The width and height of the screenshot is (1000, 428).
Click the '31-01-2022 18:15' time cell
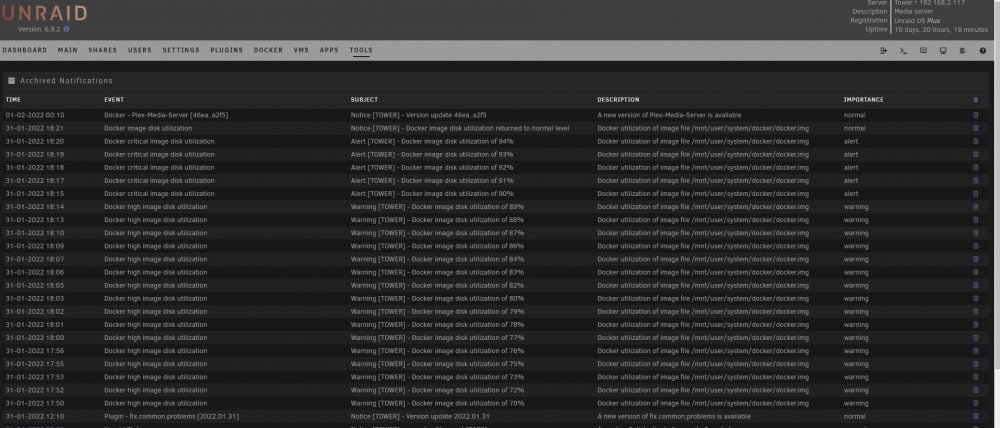click(34, 193)
